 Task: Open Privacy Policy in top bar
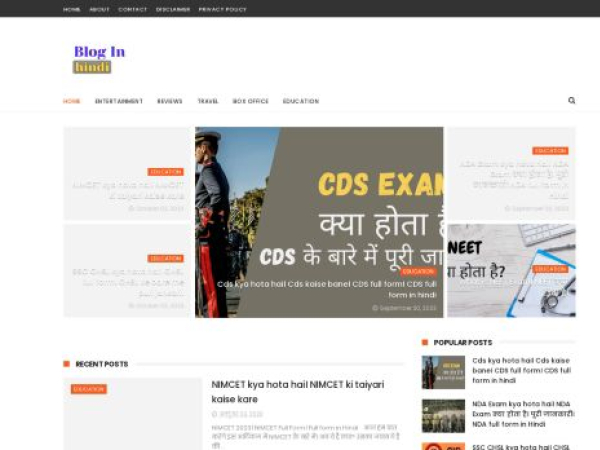(222, 9)
